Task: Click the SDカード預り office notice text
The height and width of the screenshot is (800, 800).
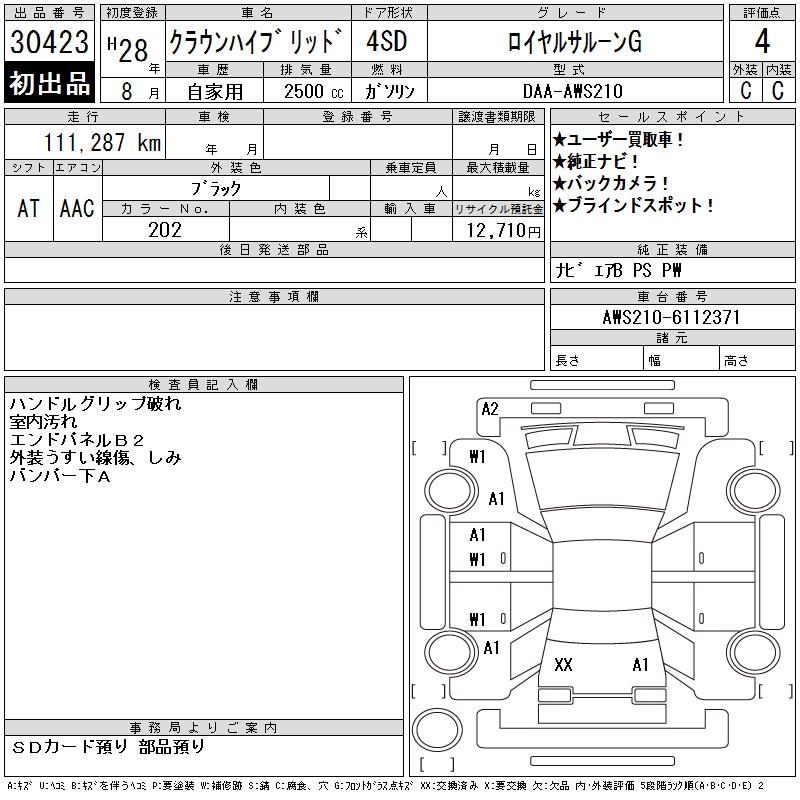Action: click(x=69, y=747)
